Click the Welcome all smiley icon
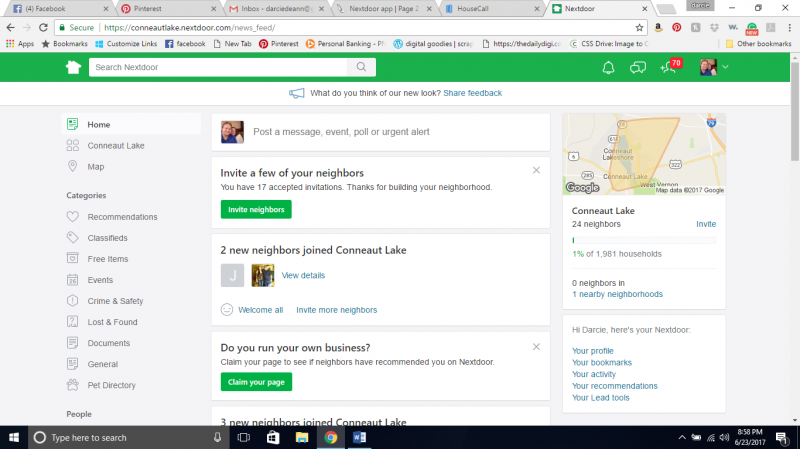The width and height of the screenshot is (800, 449). (227, 310)
